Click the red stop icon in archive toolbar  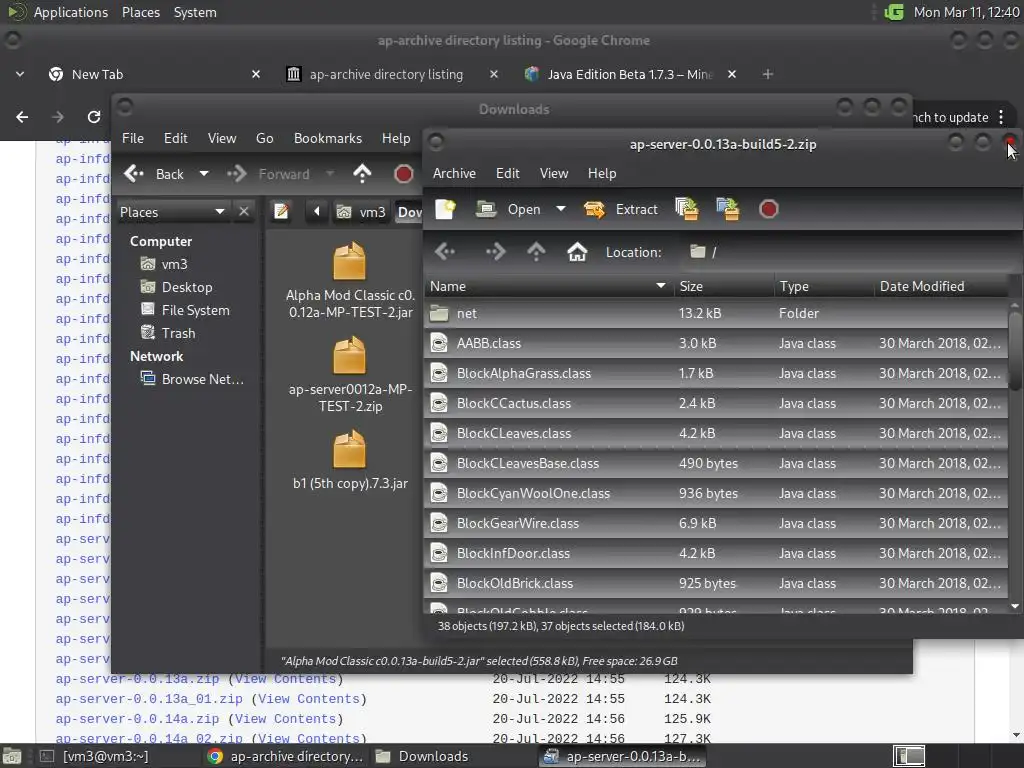(769, 209)
